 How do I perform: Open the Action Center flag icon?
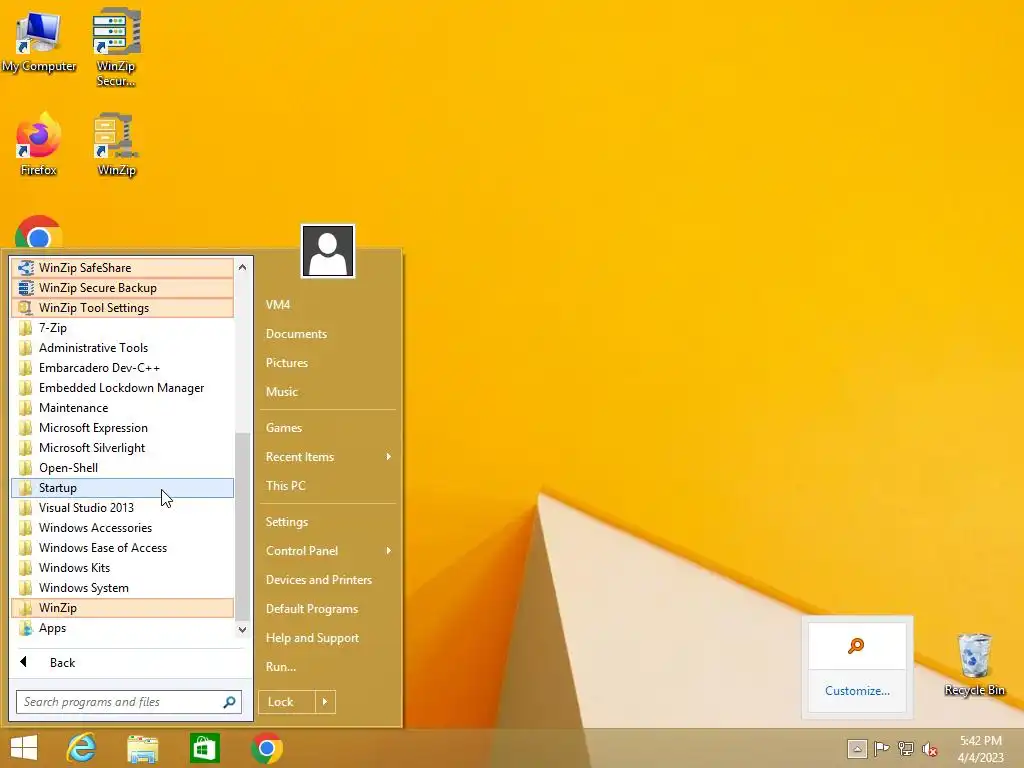coord(882,749)
